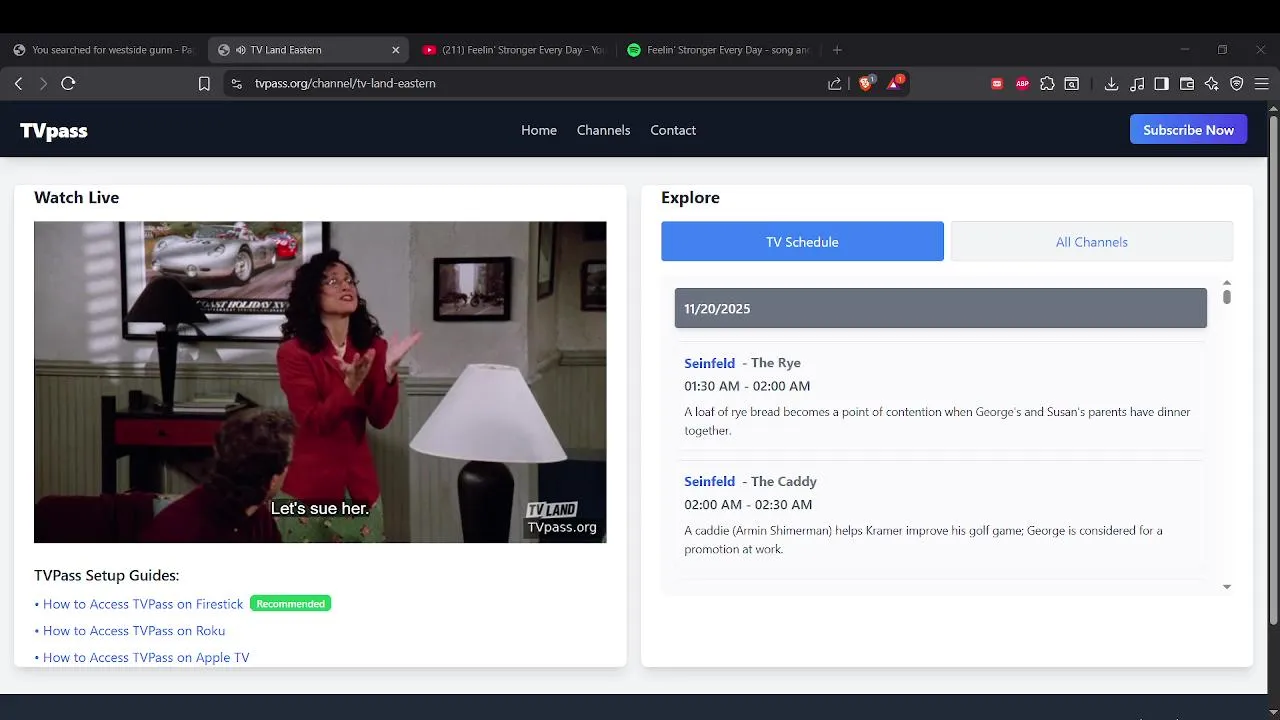The width and height of the screenshot is (1280, 720).
Task: Reload the page with the refresh icon
Action: click(68, 84)
